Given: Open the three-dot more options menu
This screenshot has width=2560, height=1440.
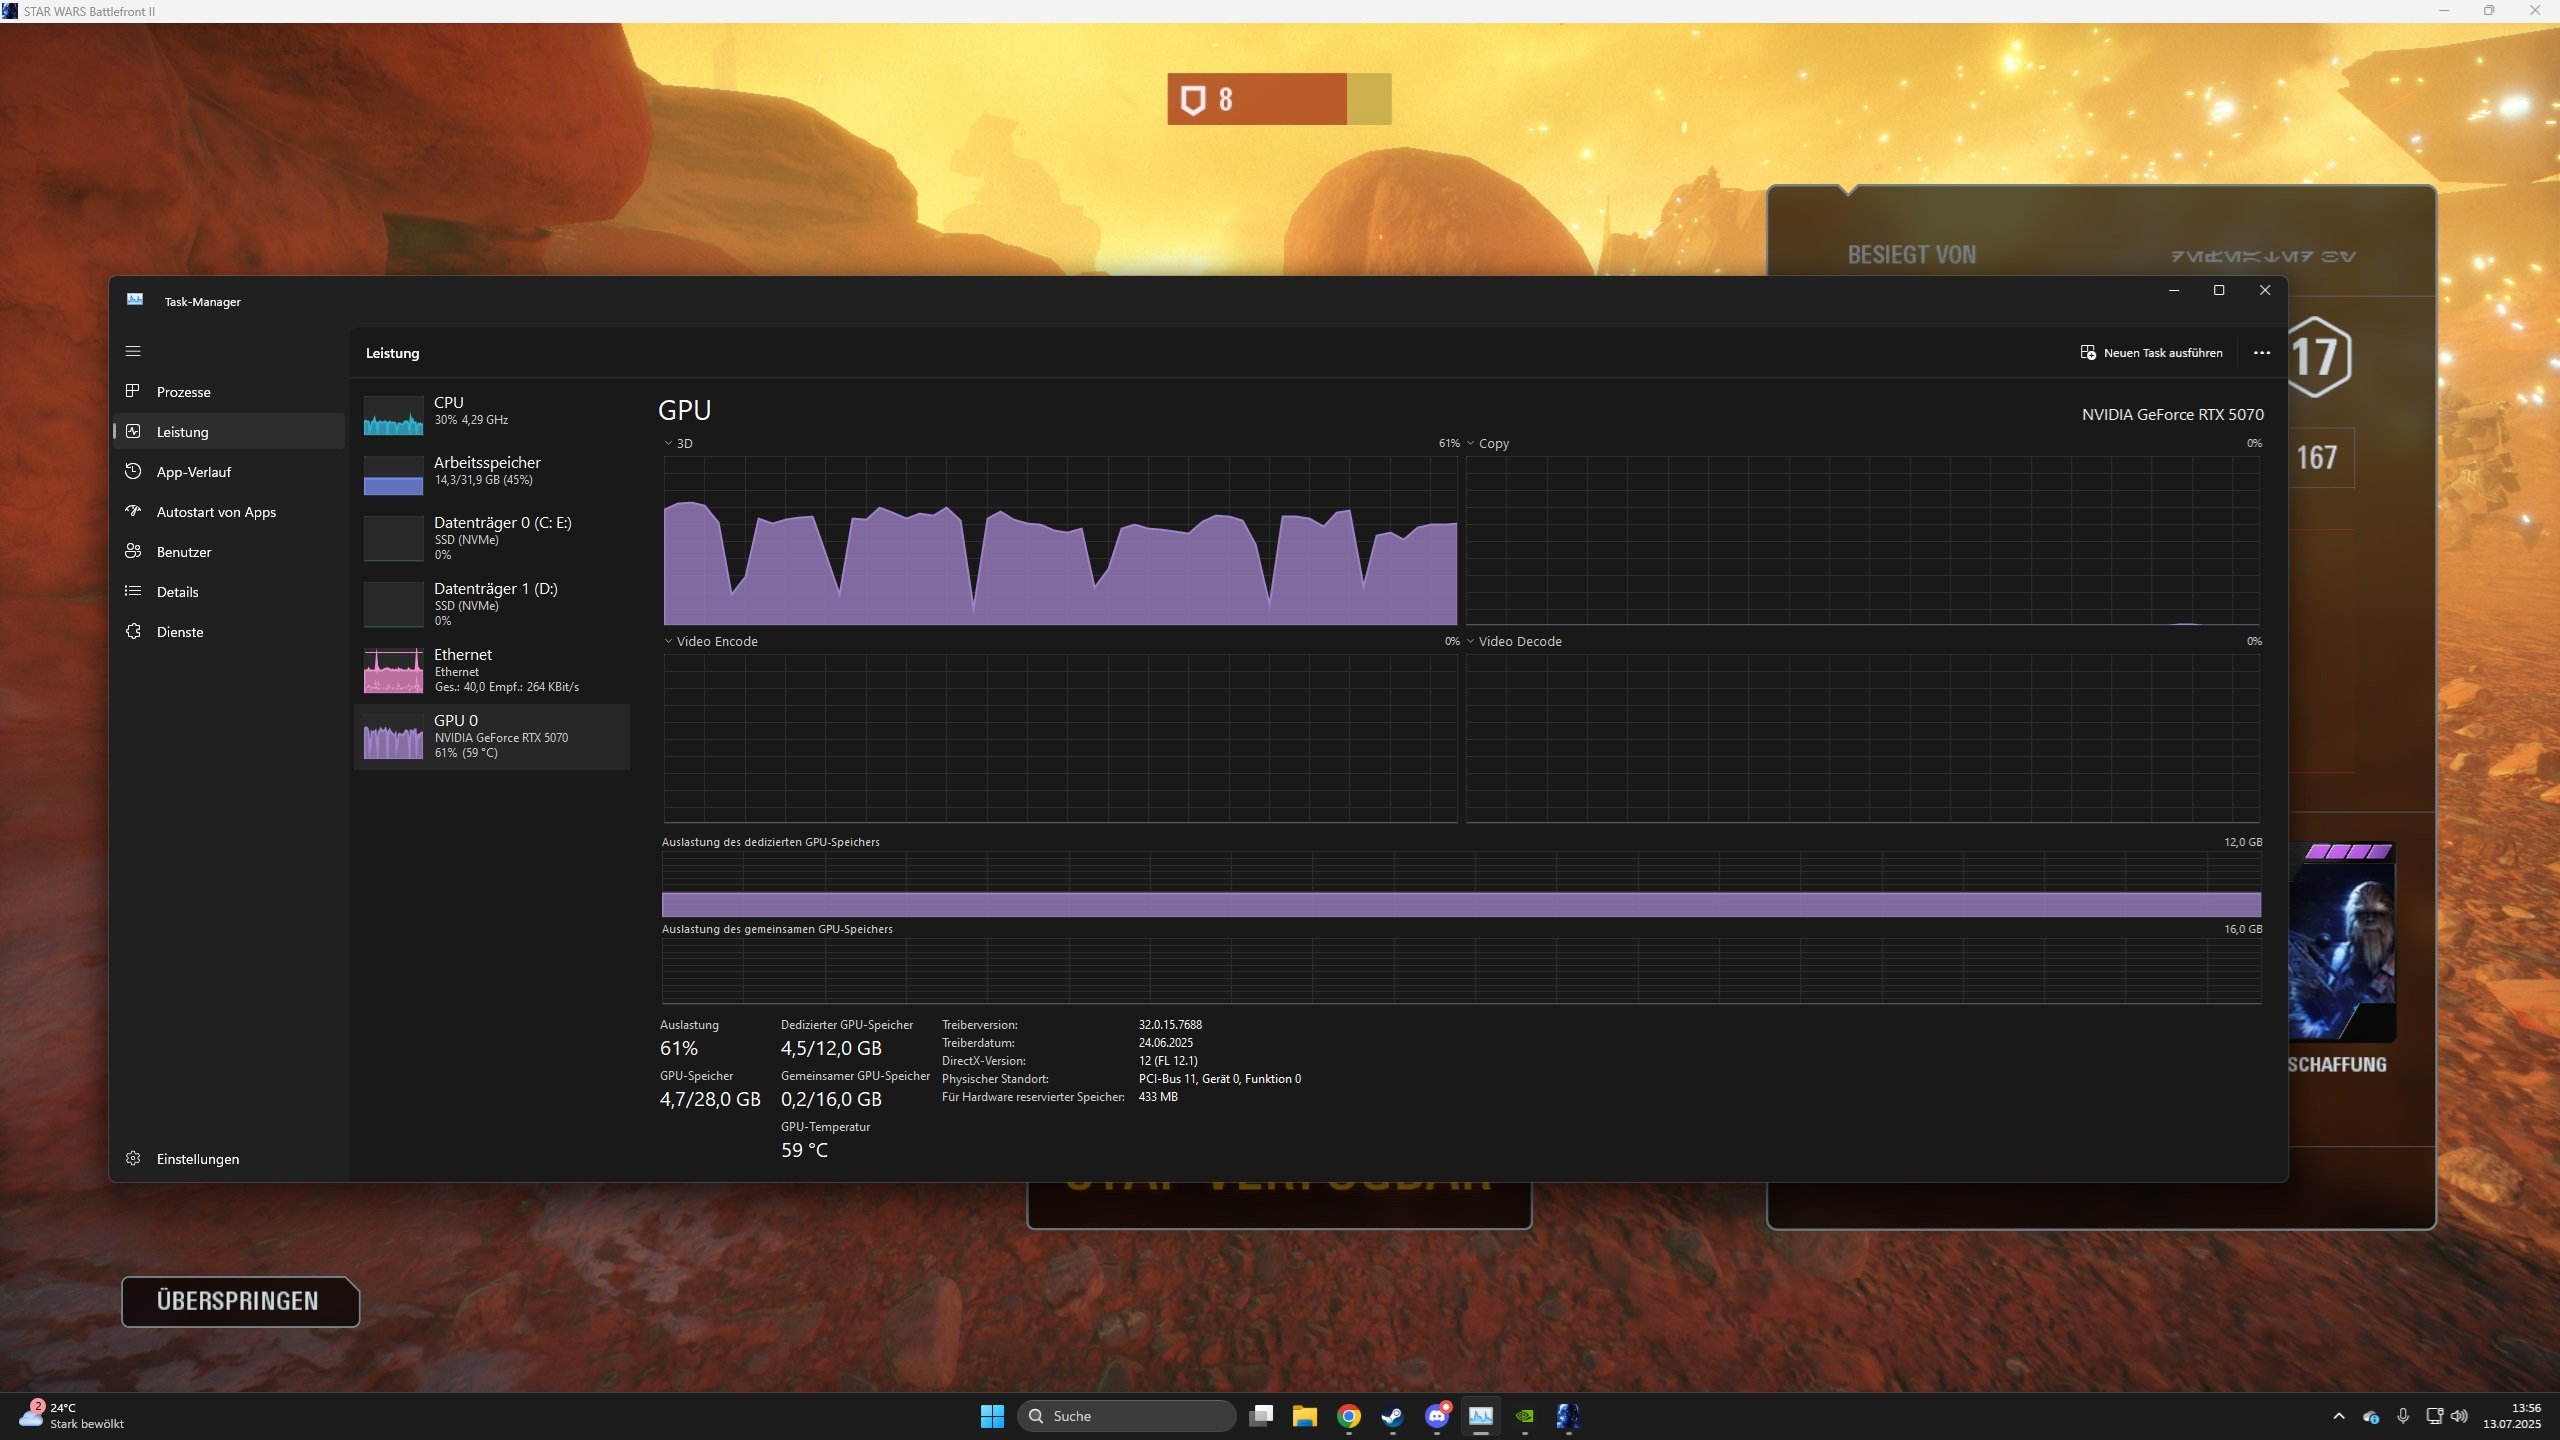Looking at the screenshot, I should pyautogui.click(x=2261, y=353).
